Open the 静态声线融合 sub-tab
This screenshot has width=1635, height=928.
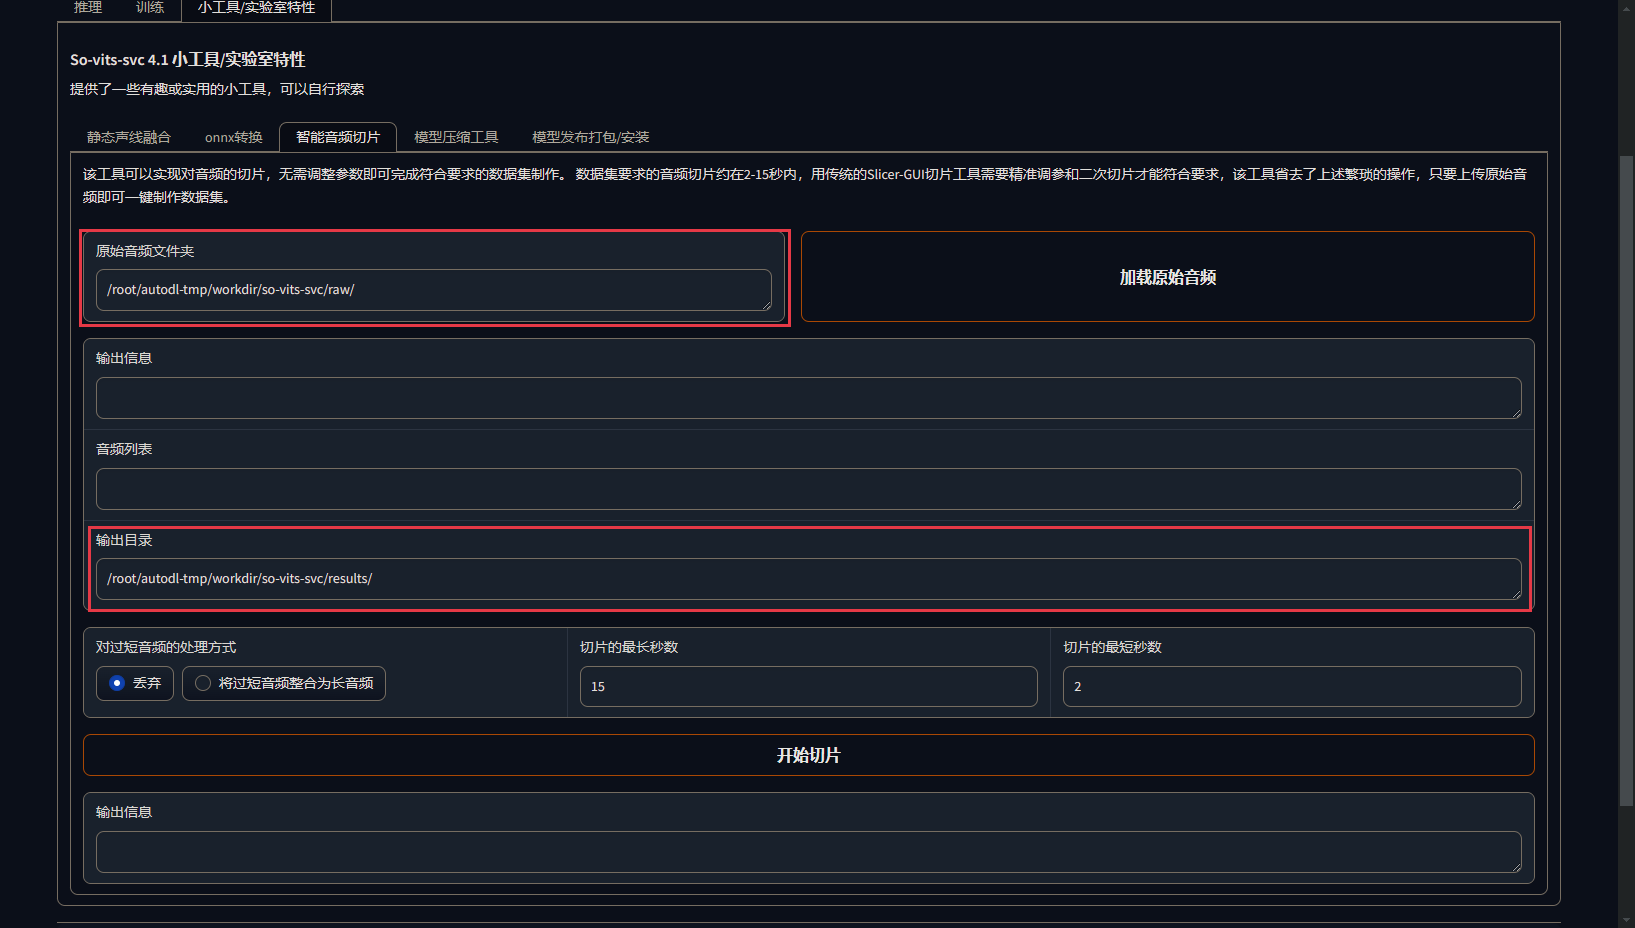click(129, 137)
